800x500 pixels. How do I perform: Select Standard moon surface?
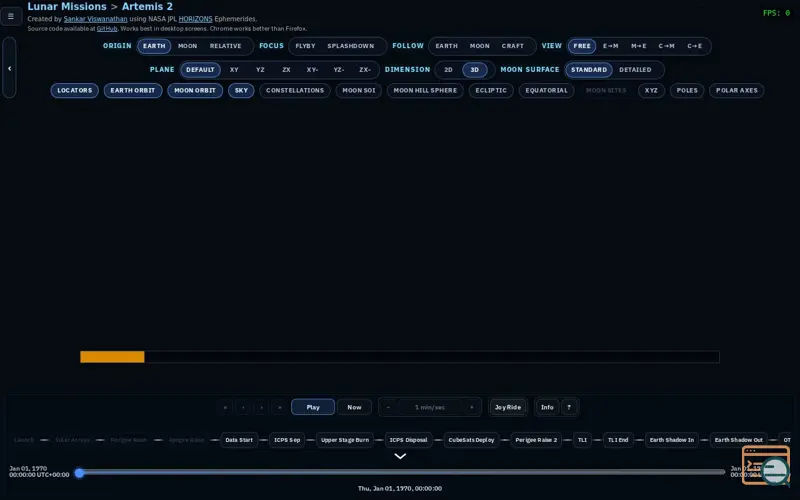tap(589, 69)
